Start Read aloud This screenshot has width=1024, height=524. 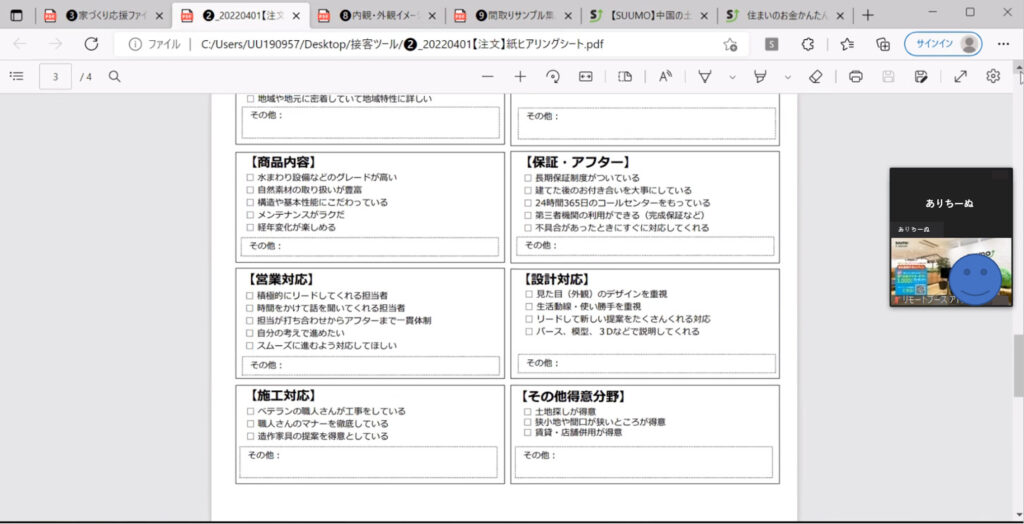(665, 76)
